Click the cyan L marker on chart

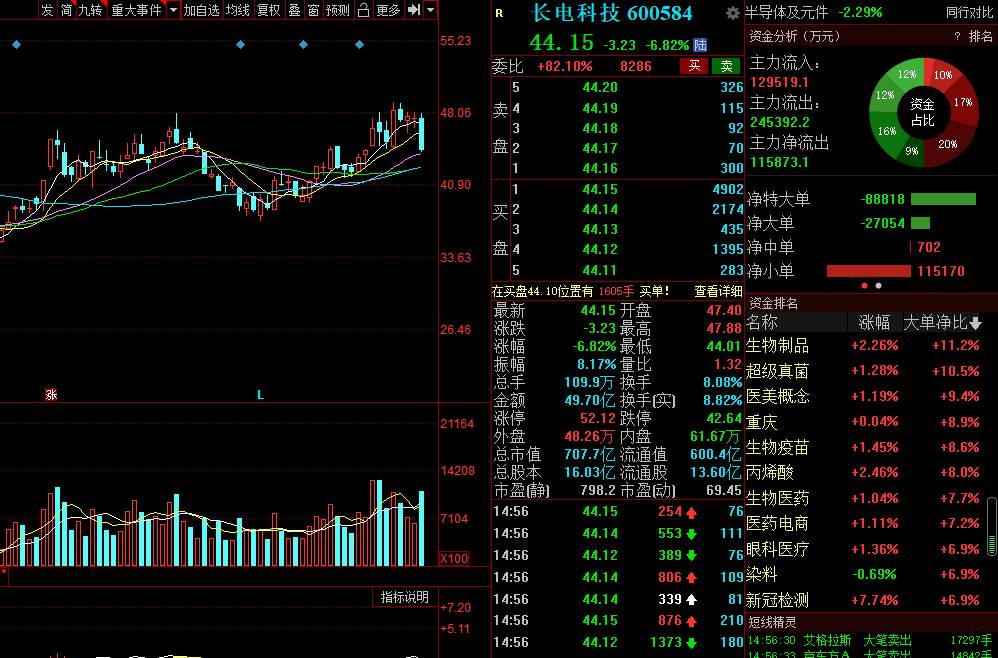pos(260,395)
